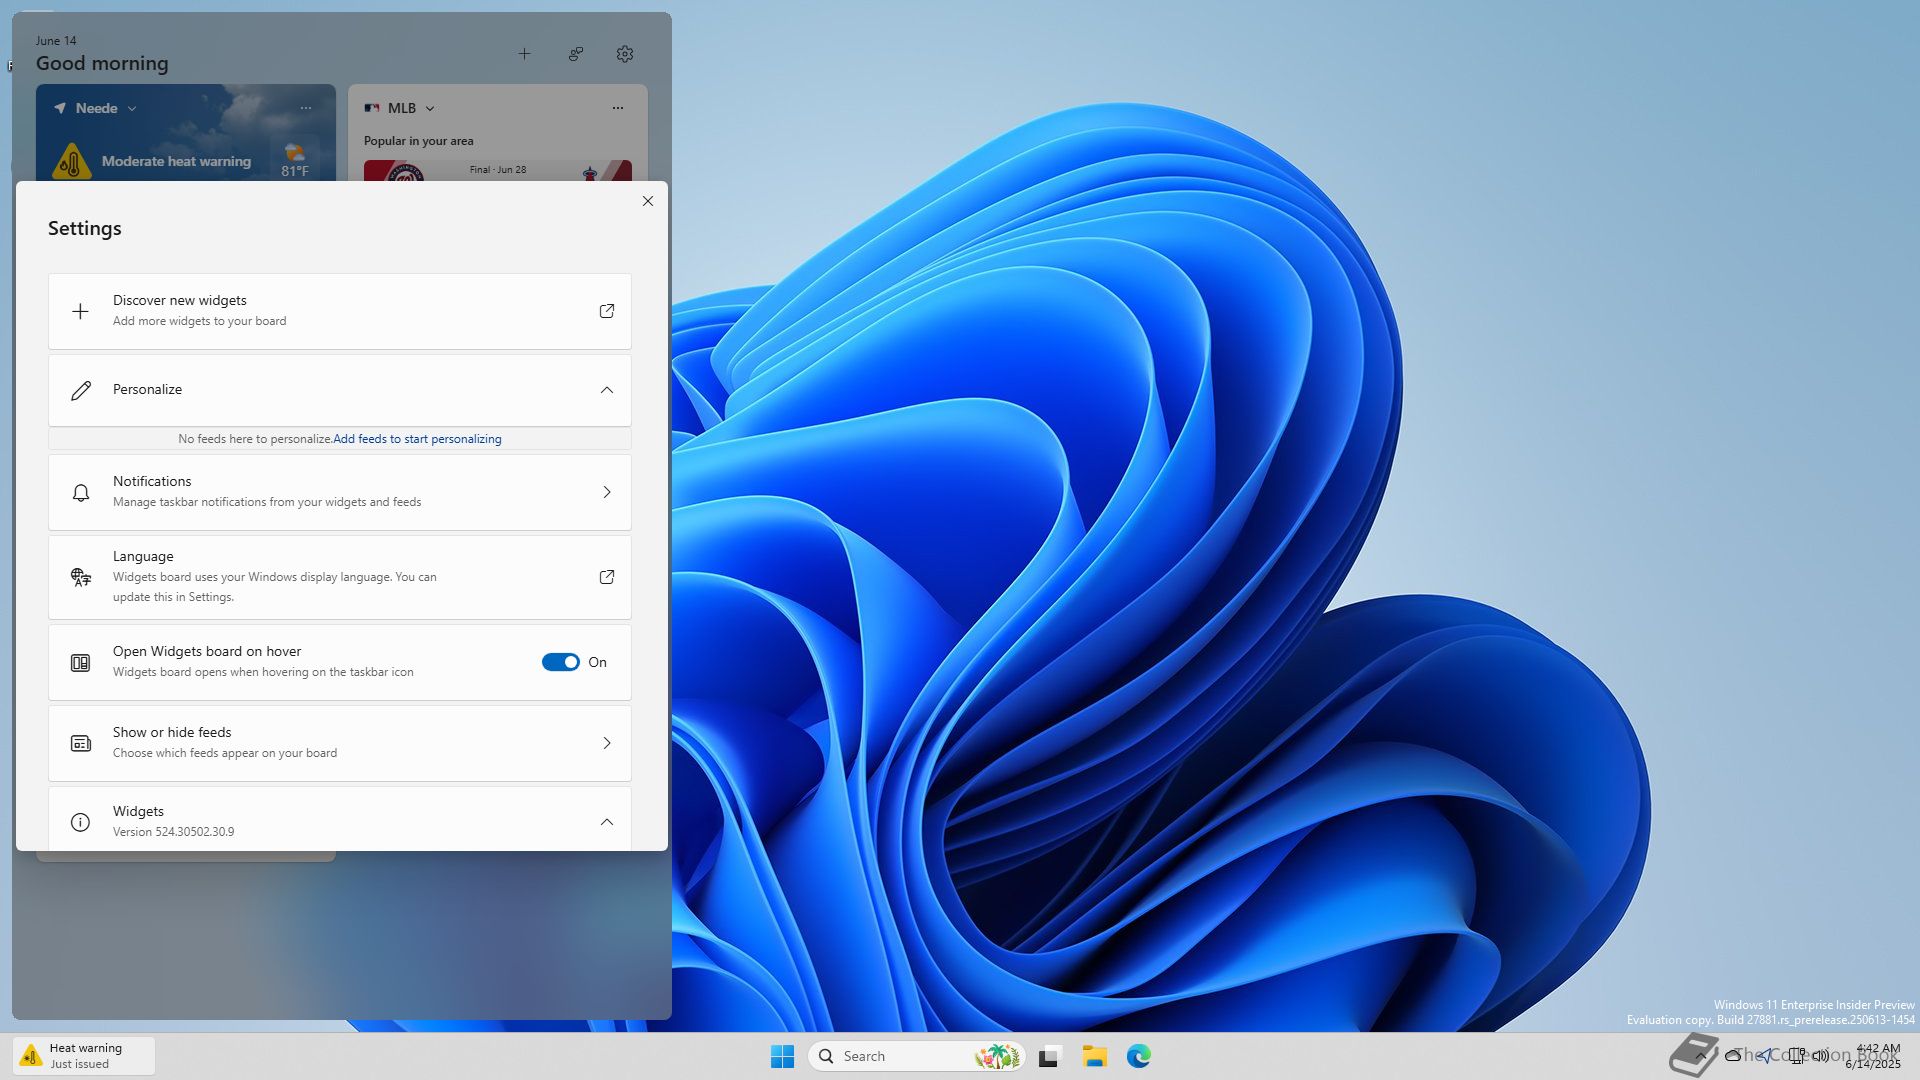Close the Settings dialog
This screenshot has height=1080, width=1920.
coord(648,201)
